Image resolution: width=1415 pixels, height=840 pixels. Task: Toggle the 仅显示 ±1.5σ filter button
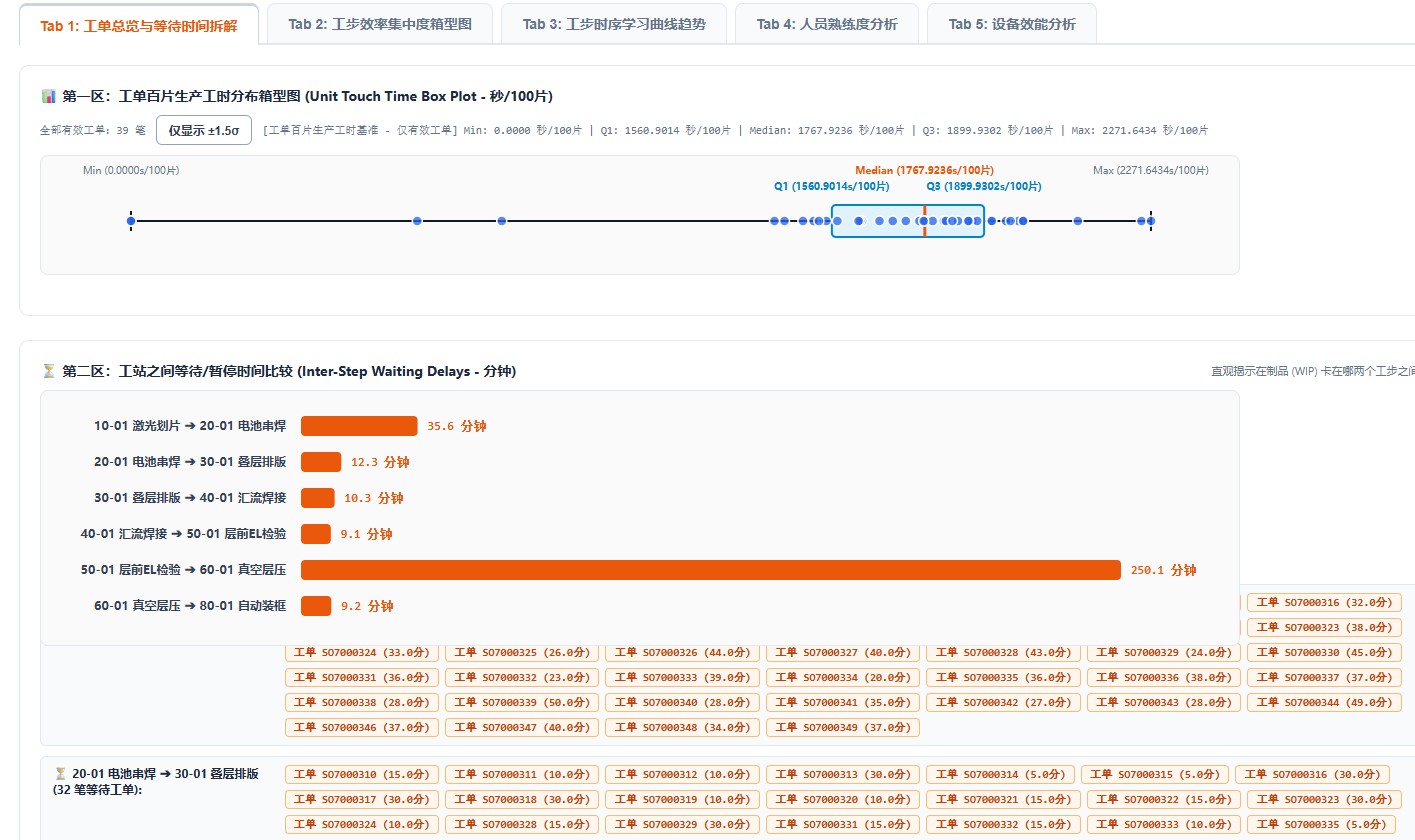[204, 130]
